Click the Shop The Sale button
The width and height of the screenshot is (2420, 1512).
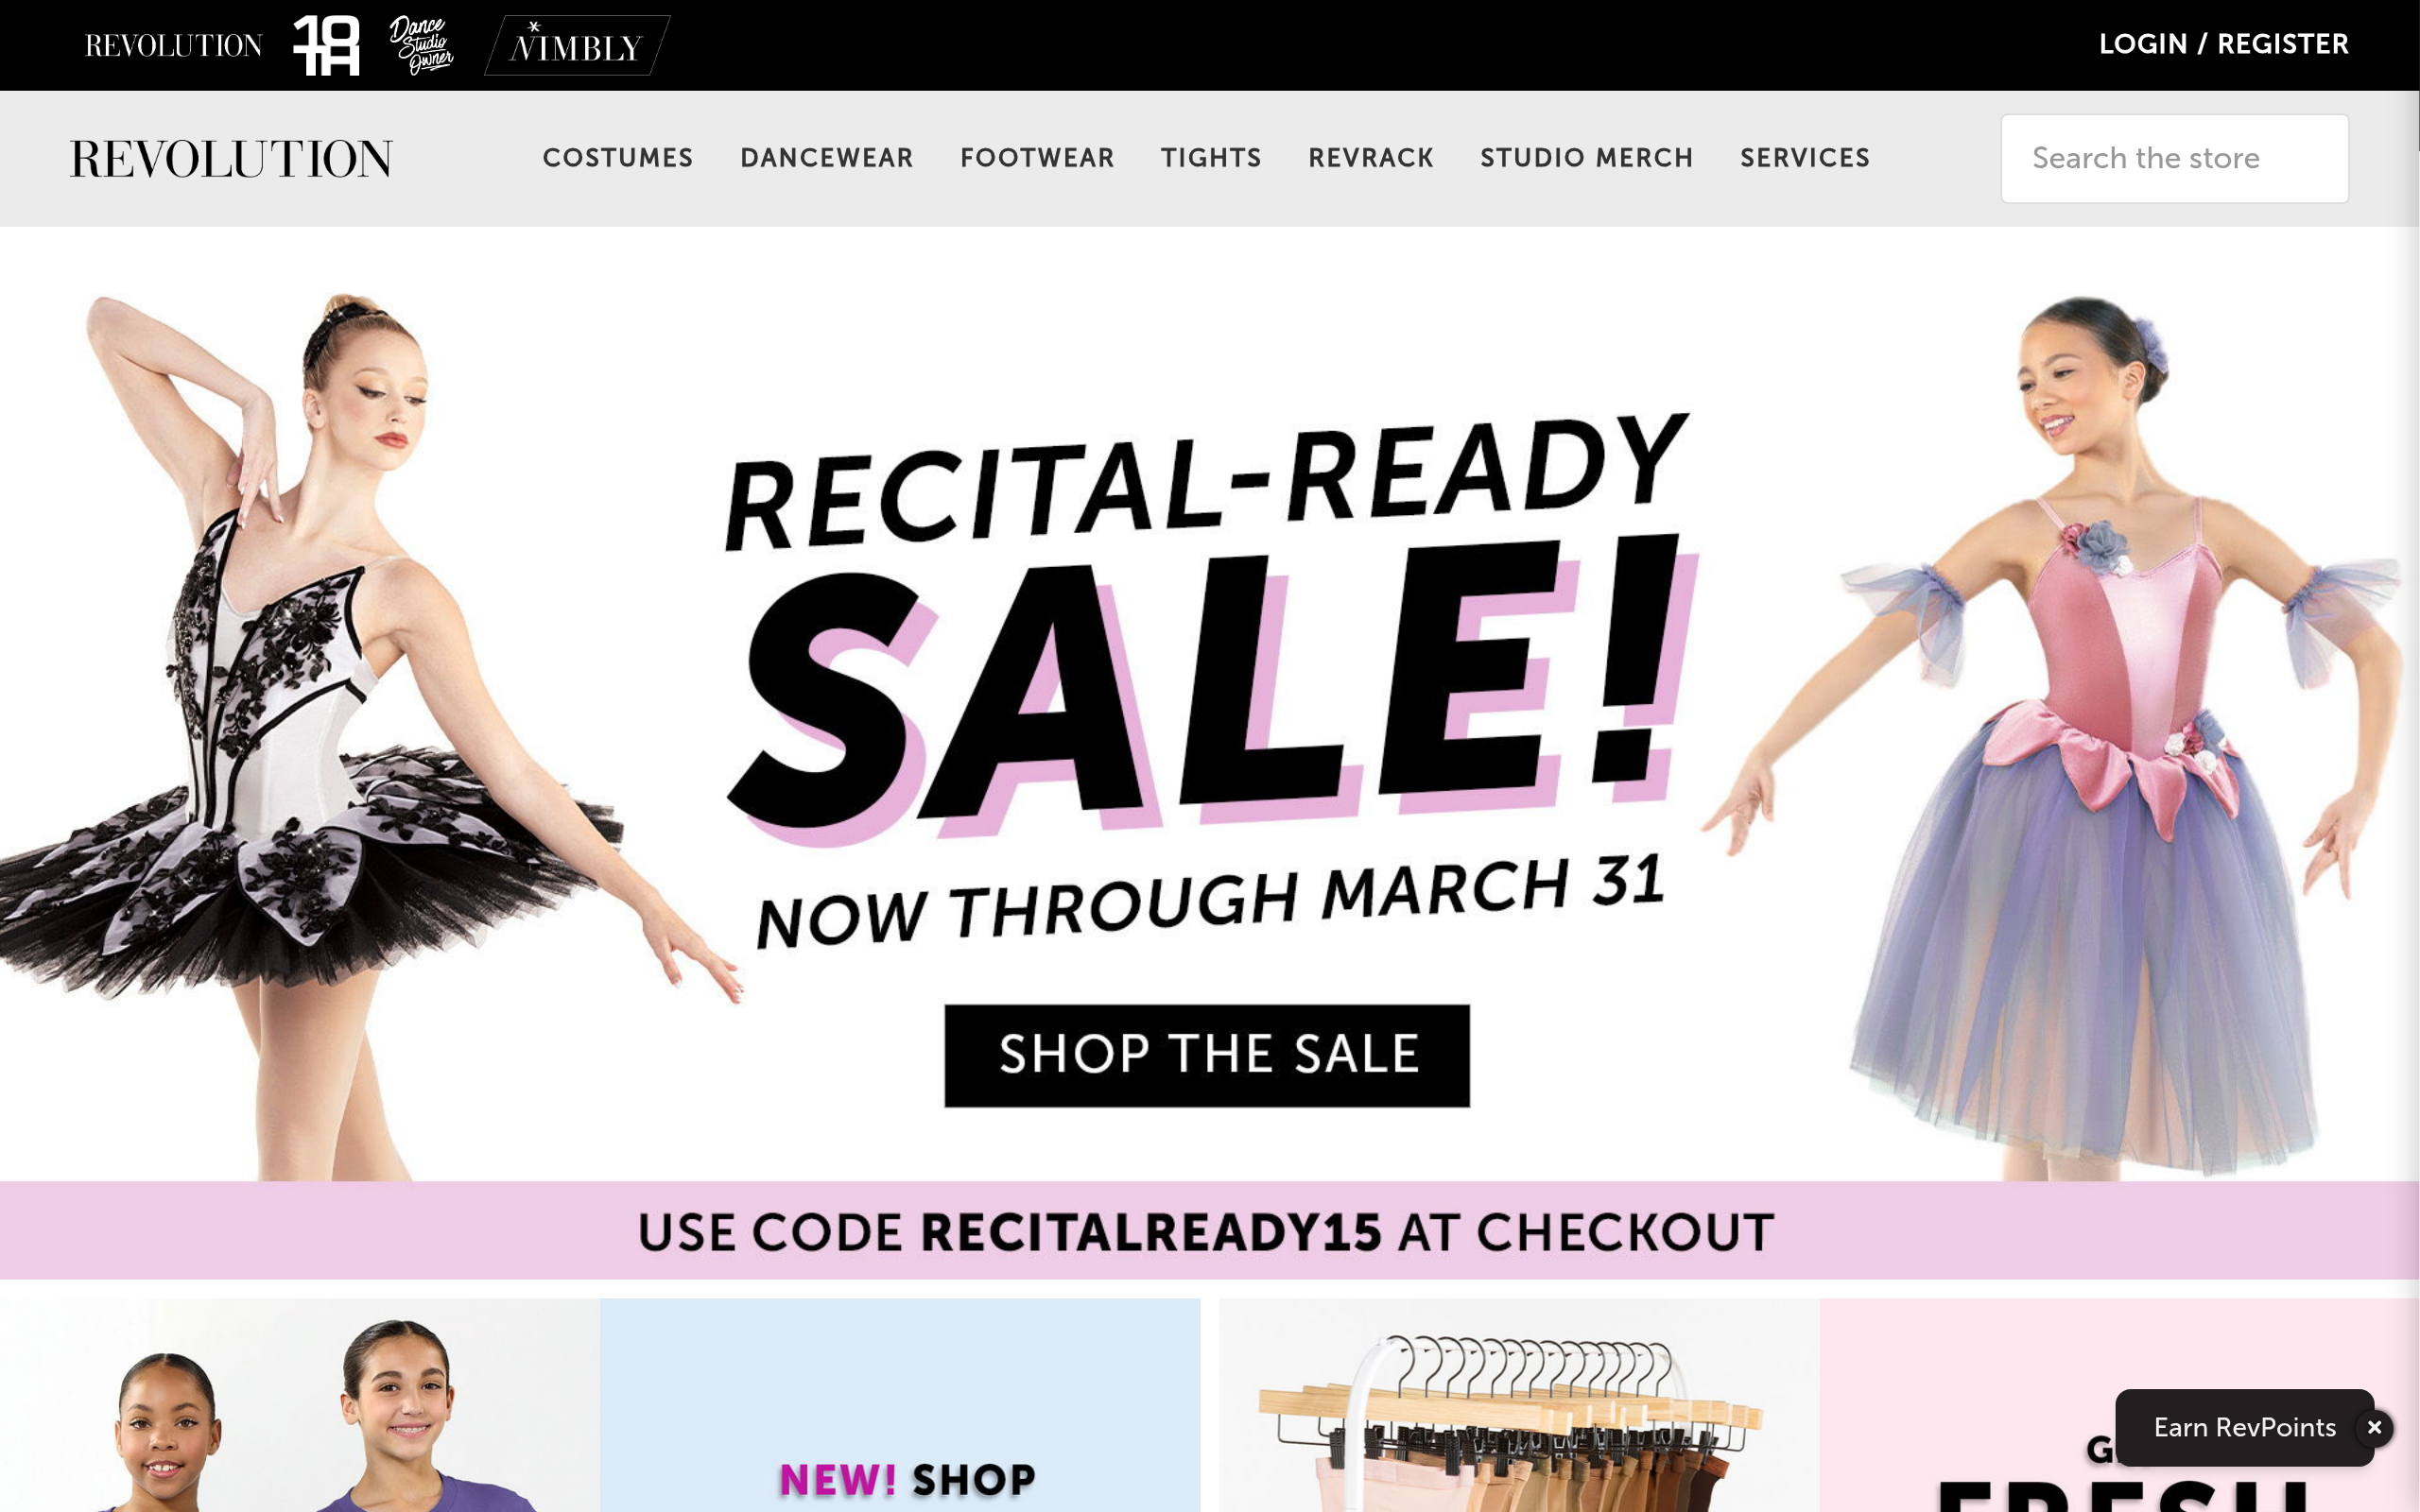pyautogui.click(x=1207, y=1055)
